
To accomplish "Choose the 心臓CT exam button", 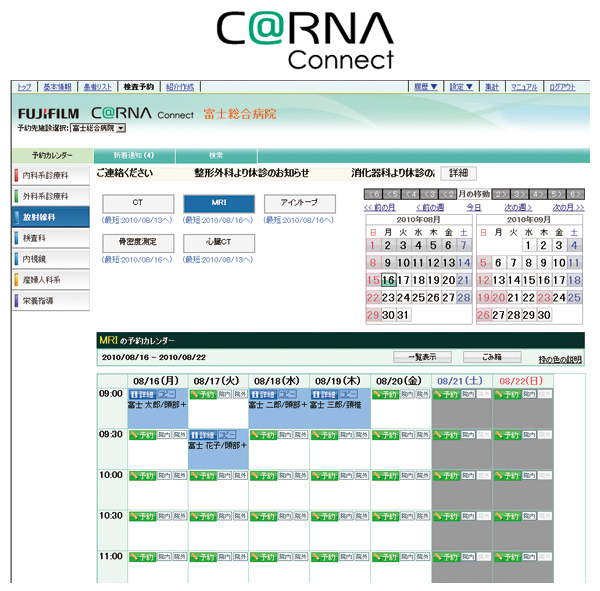I will point(219,243).
